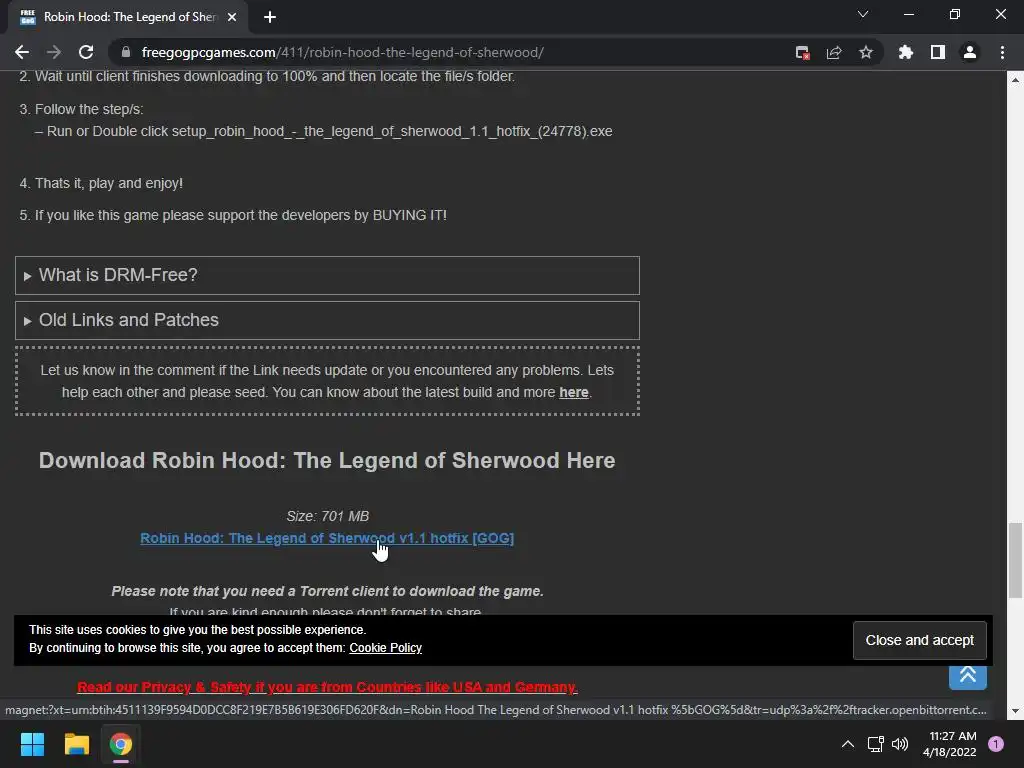Click the 'need a Torrent client' note
1024x768 pixels.
click(327, 591)
